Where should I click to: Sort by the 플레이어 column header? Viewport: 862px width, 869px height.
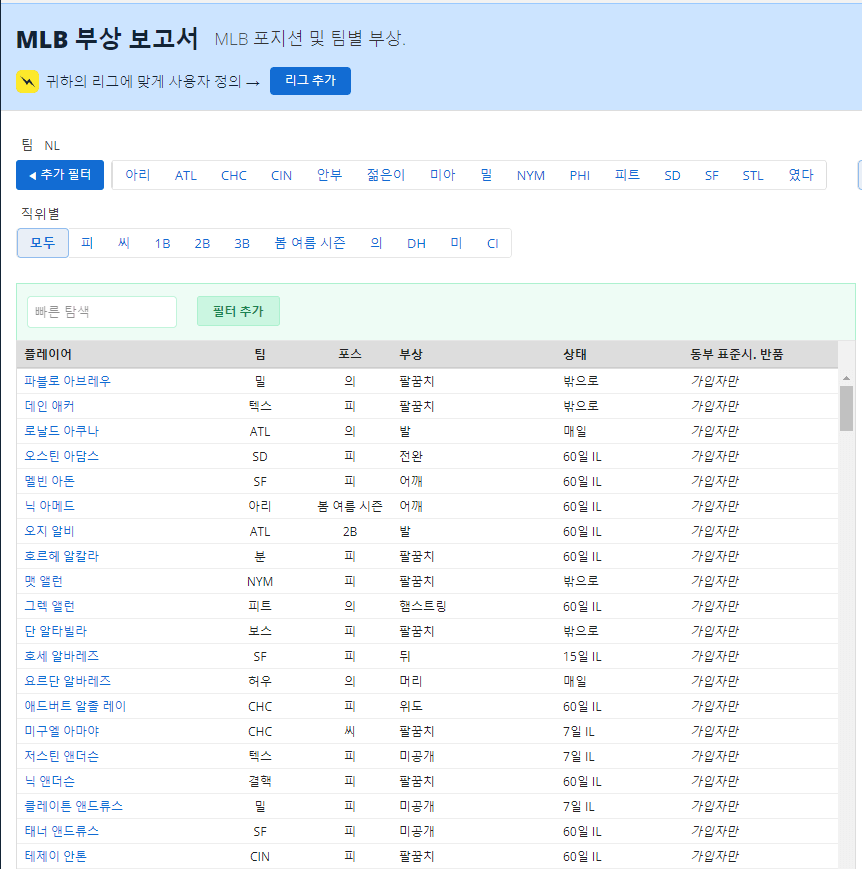point(48,354)
